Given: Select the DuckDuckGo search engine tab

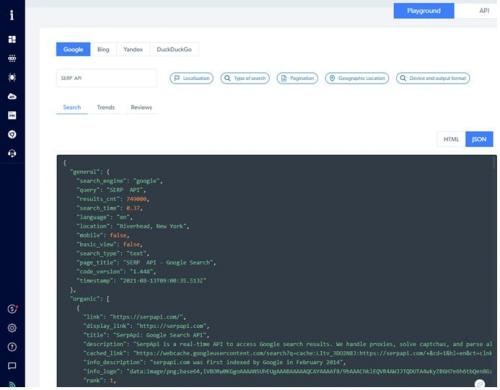Looking at the screenshot, I should tap(174, 49).
